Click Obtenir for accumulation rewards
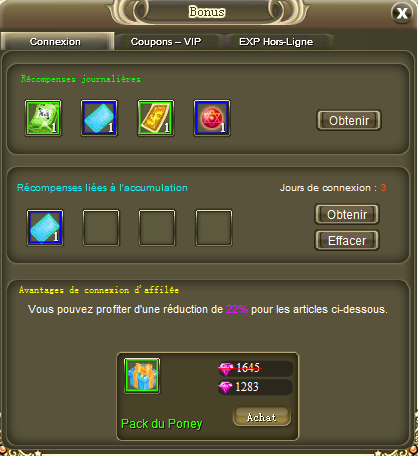Image resolution: width=418 pixels, height=456 pixels. 347,214
